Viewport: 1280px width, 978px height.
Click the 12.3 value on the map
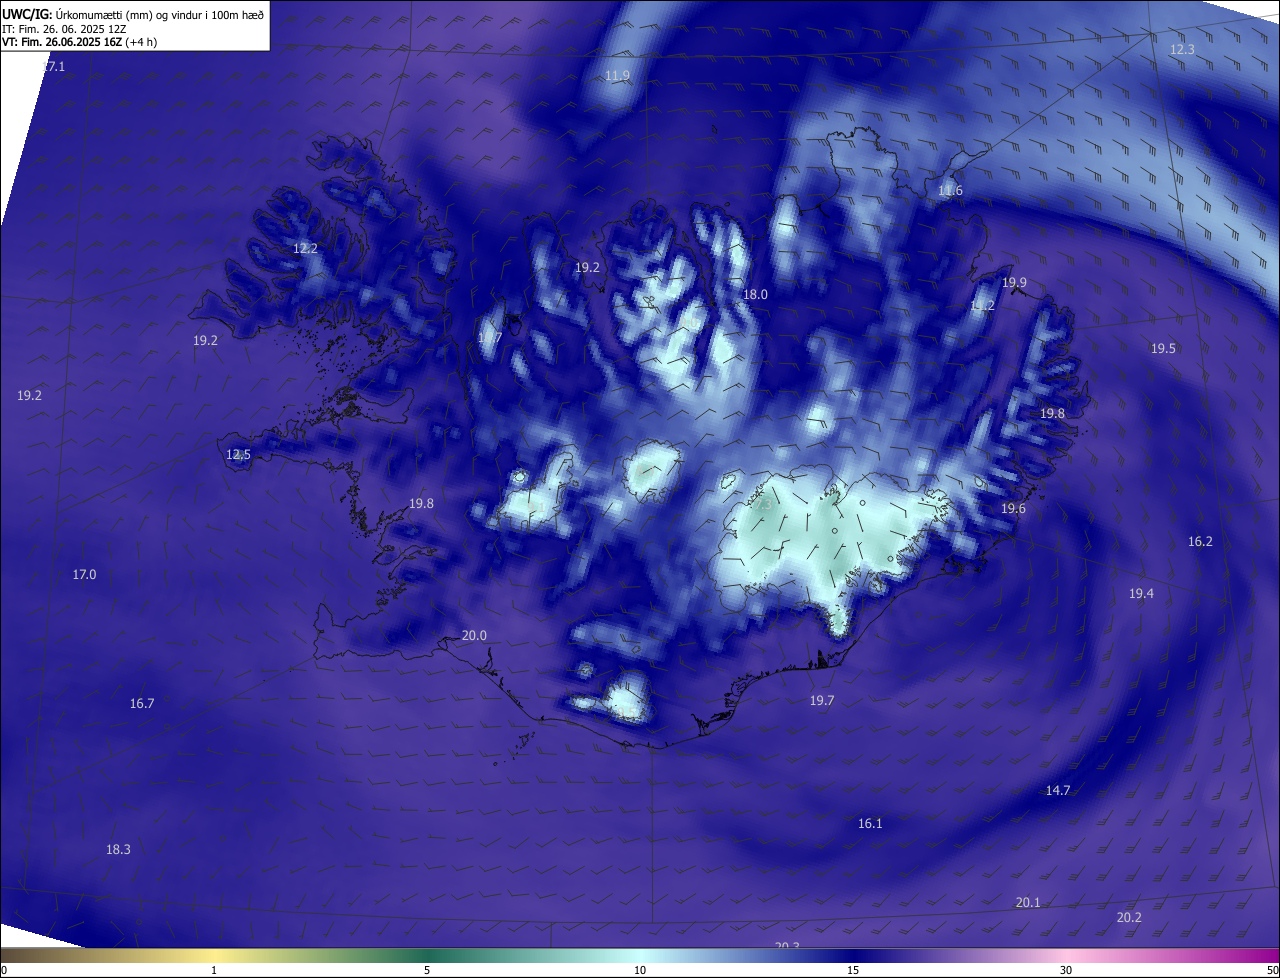[1182, 49]
